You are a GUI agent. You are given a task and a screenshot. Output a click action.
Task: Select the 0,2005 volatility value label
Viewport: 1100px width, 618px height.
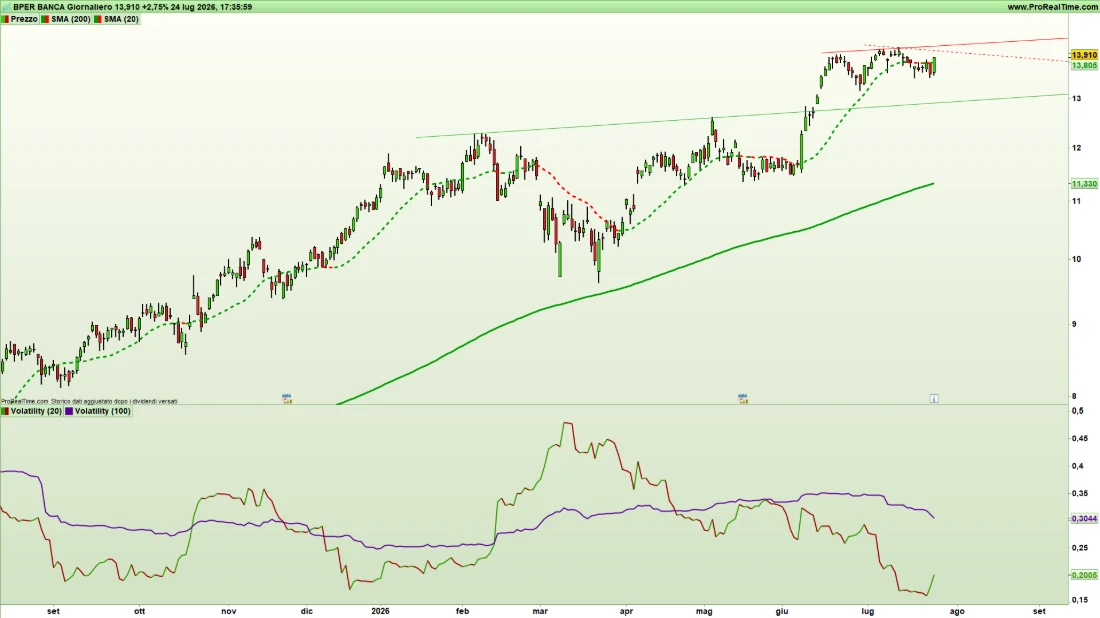click(1084, 575)
